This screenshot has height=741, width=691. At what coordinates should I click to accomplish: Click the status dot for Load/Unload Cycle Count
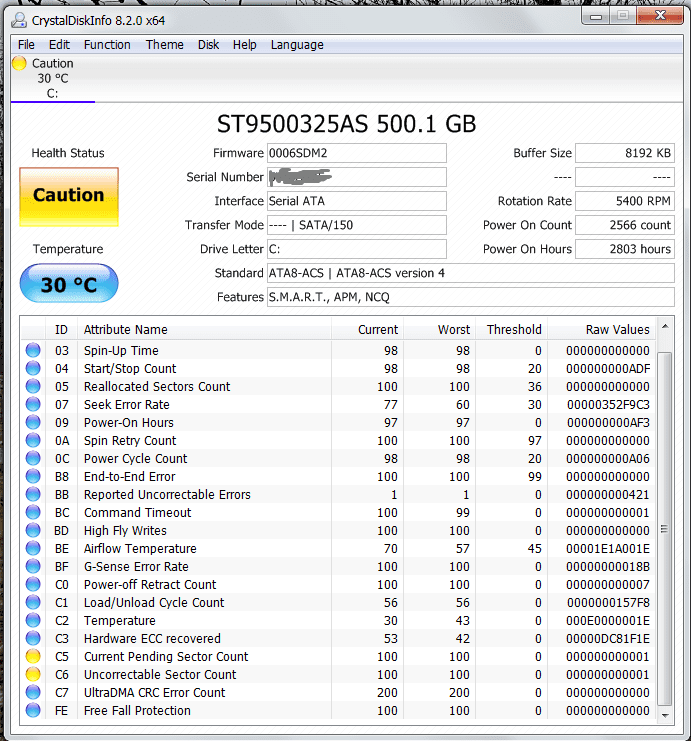coord(33,602)
